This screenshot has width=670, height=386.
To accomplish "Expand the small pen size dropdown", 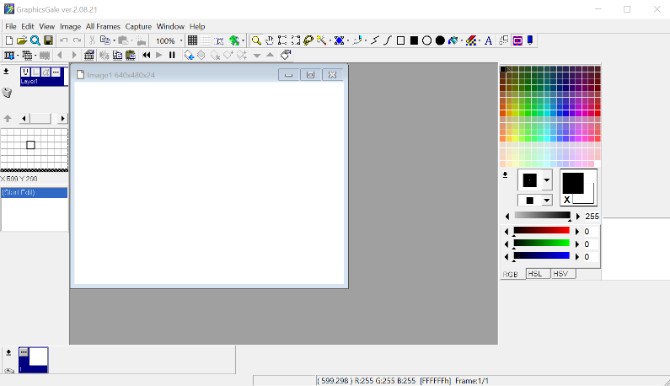I will [x=547, y=200].
